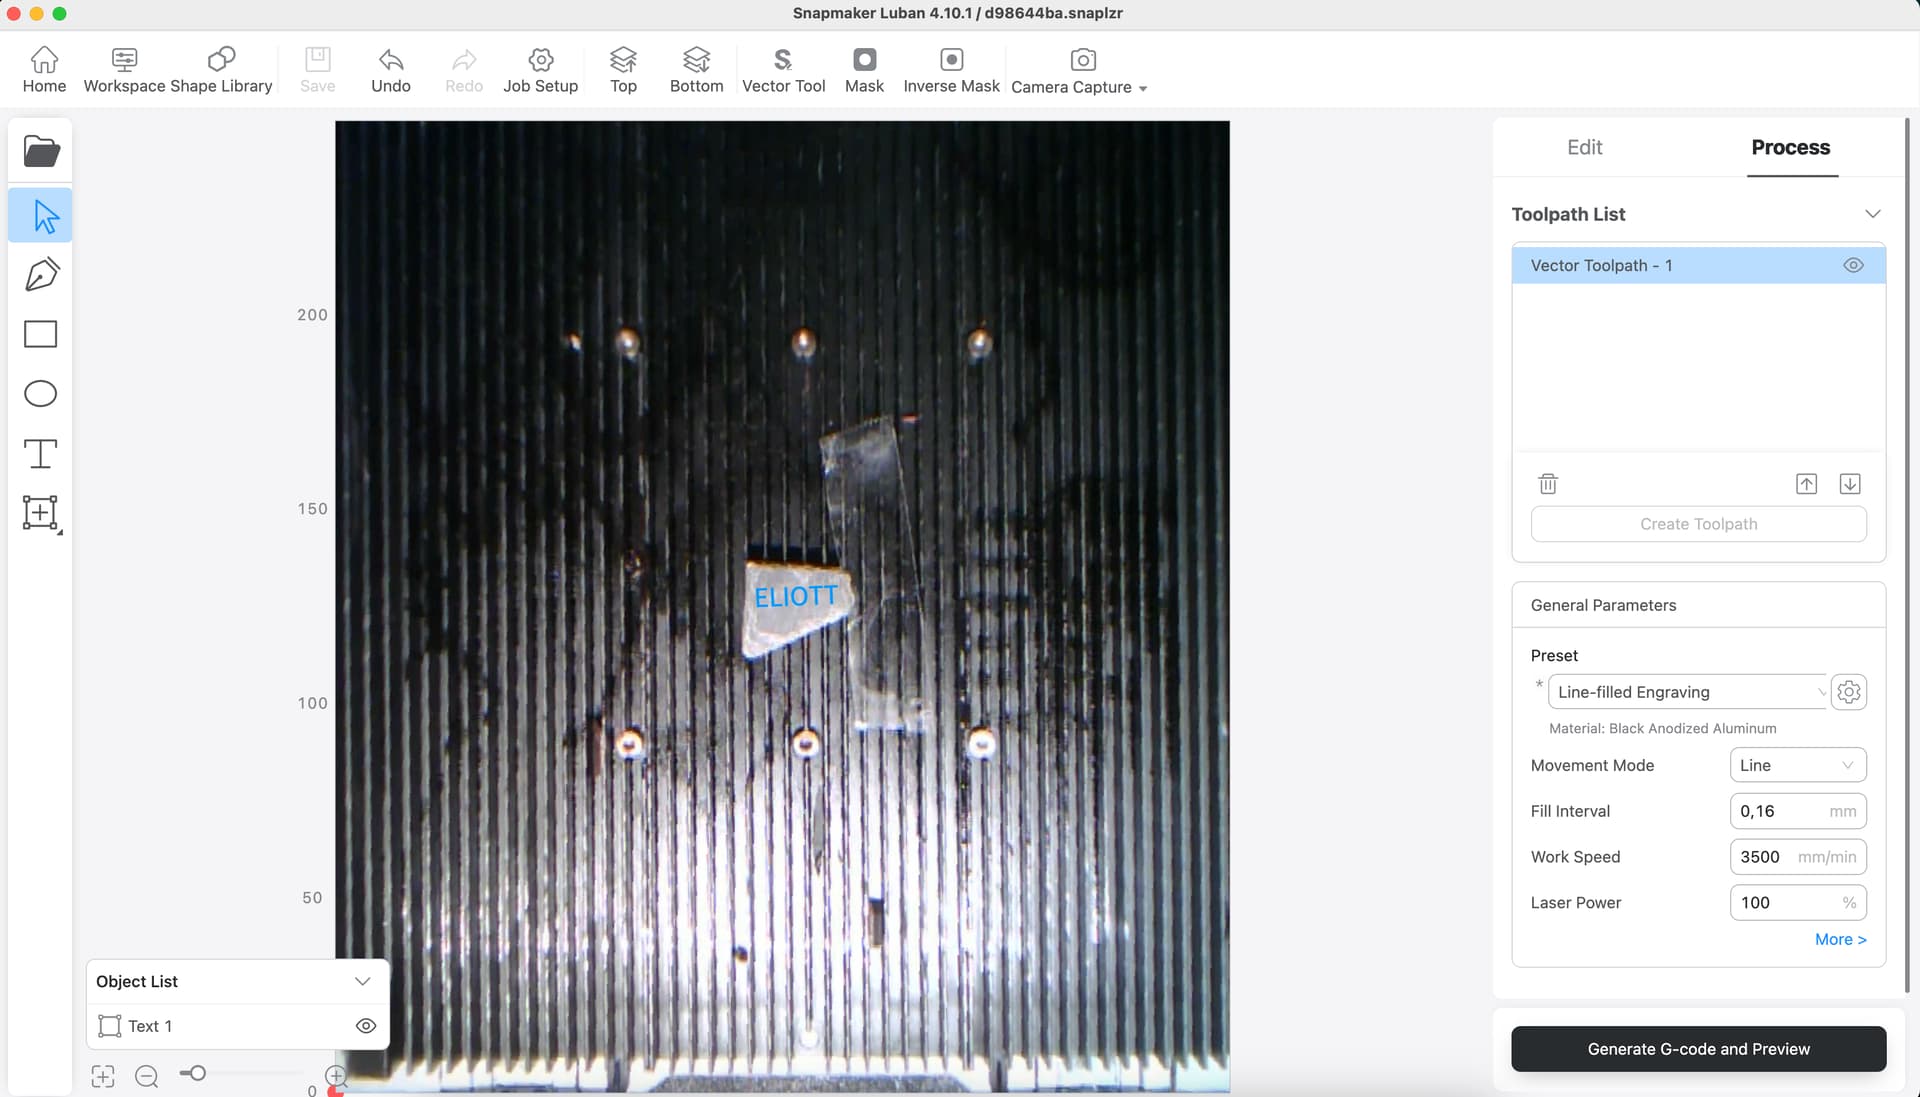Open preset settings gear icon

(x=1849, y=692)
